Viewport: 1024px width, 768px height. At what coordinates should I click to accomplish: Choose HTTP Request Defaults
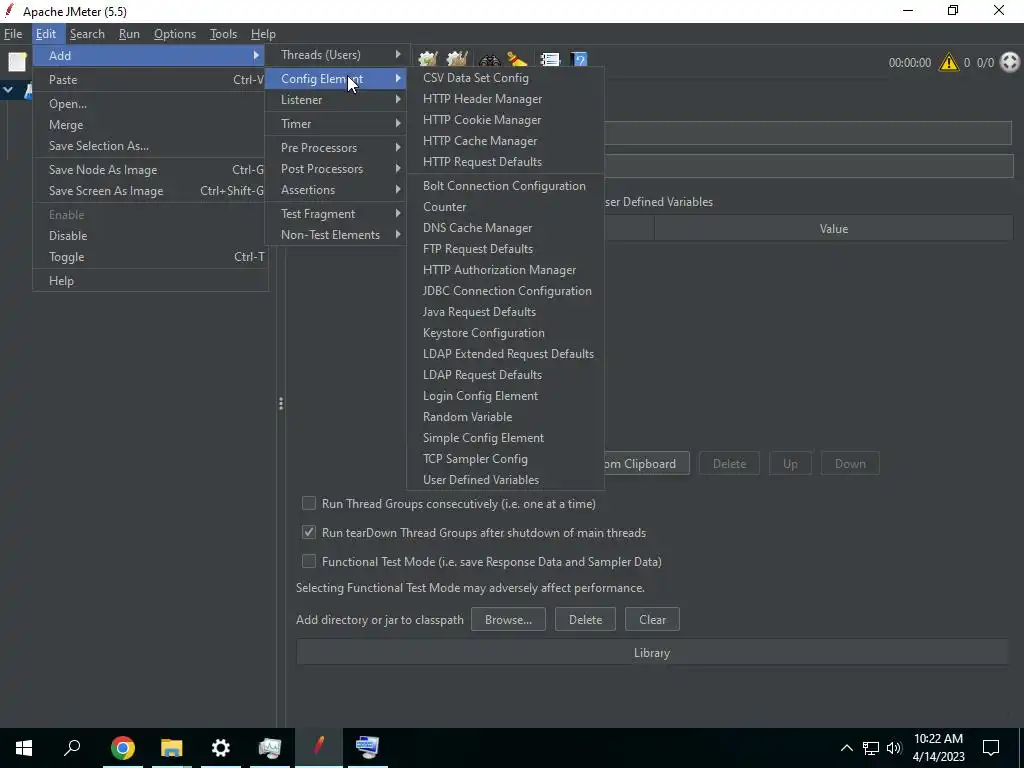505,162
